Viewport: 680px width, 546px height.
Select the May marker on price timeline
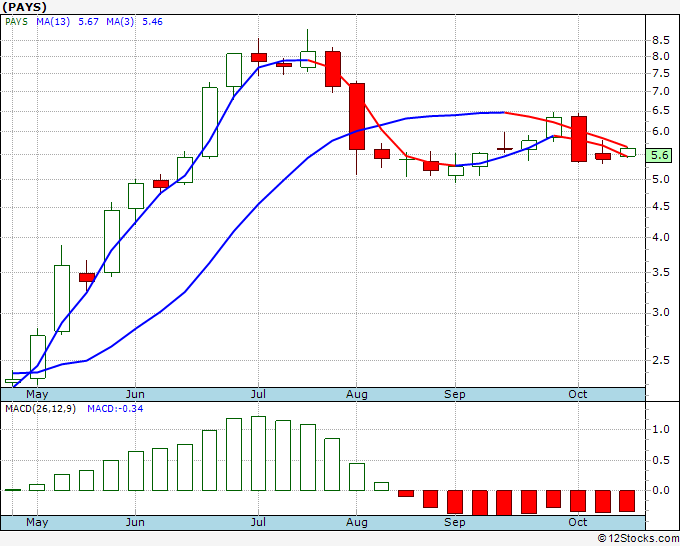pos(37,394)
